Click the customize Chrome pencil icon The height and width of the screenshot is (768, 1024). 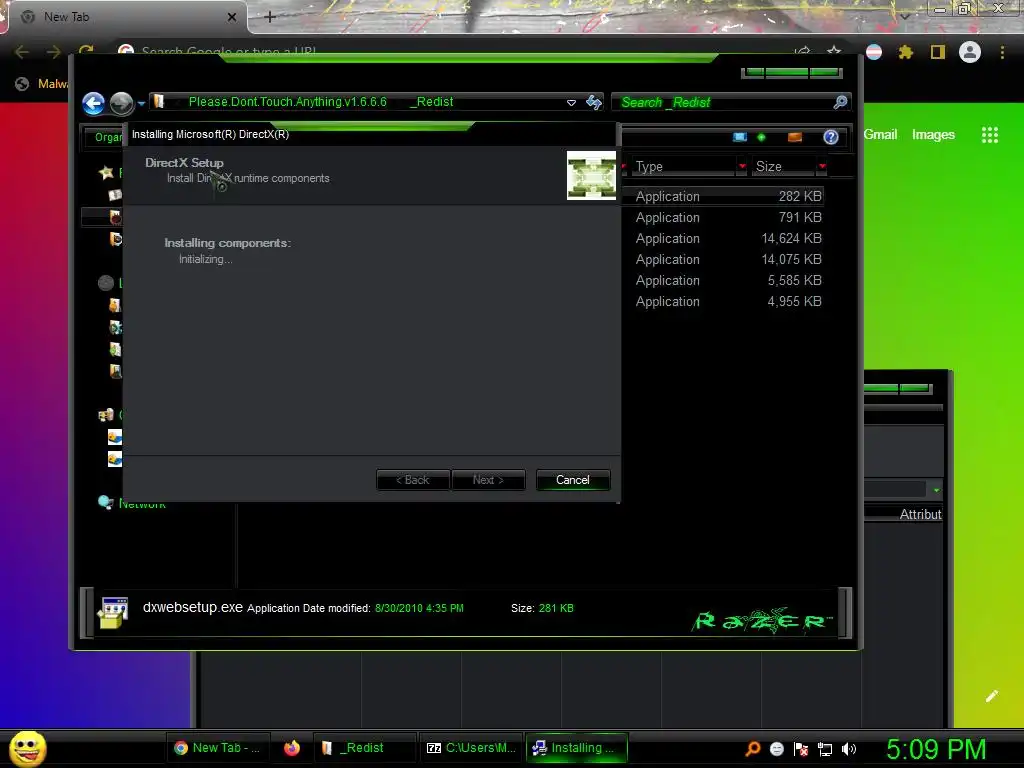pos(992,696)
